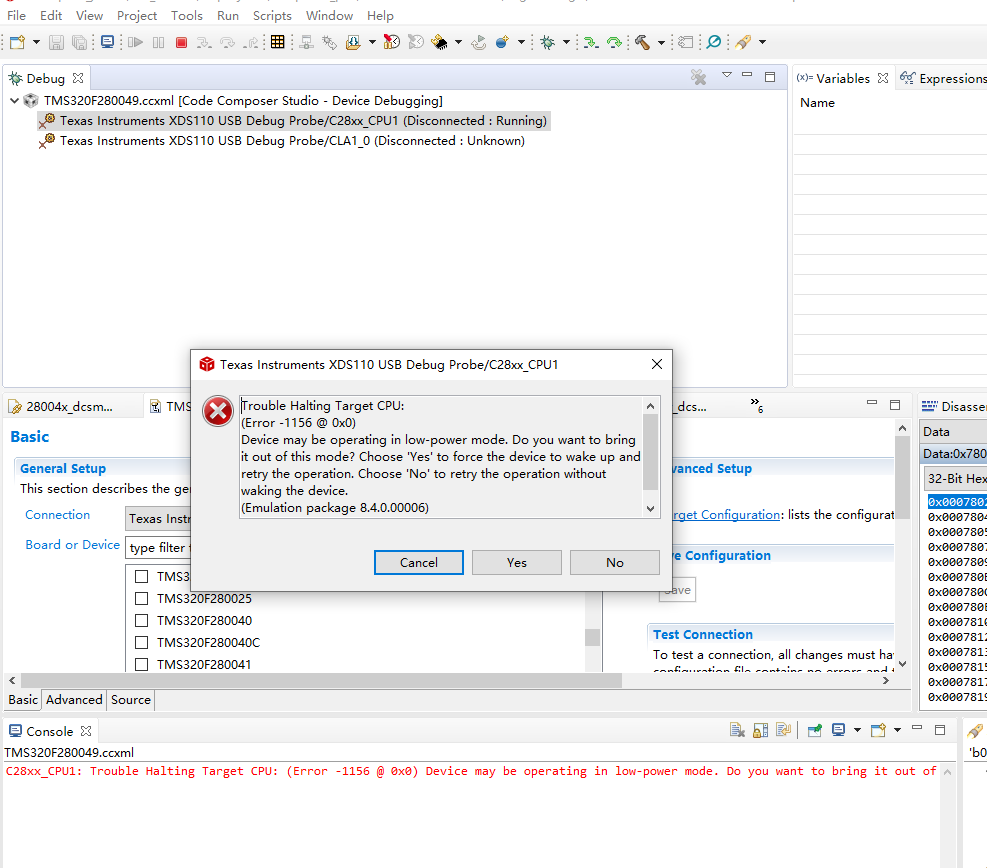Collapse the TMS320F280049.ccxml debug tree node

click(14, 100)
